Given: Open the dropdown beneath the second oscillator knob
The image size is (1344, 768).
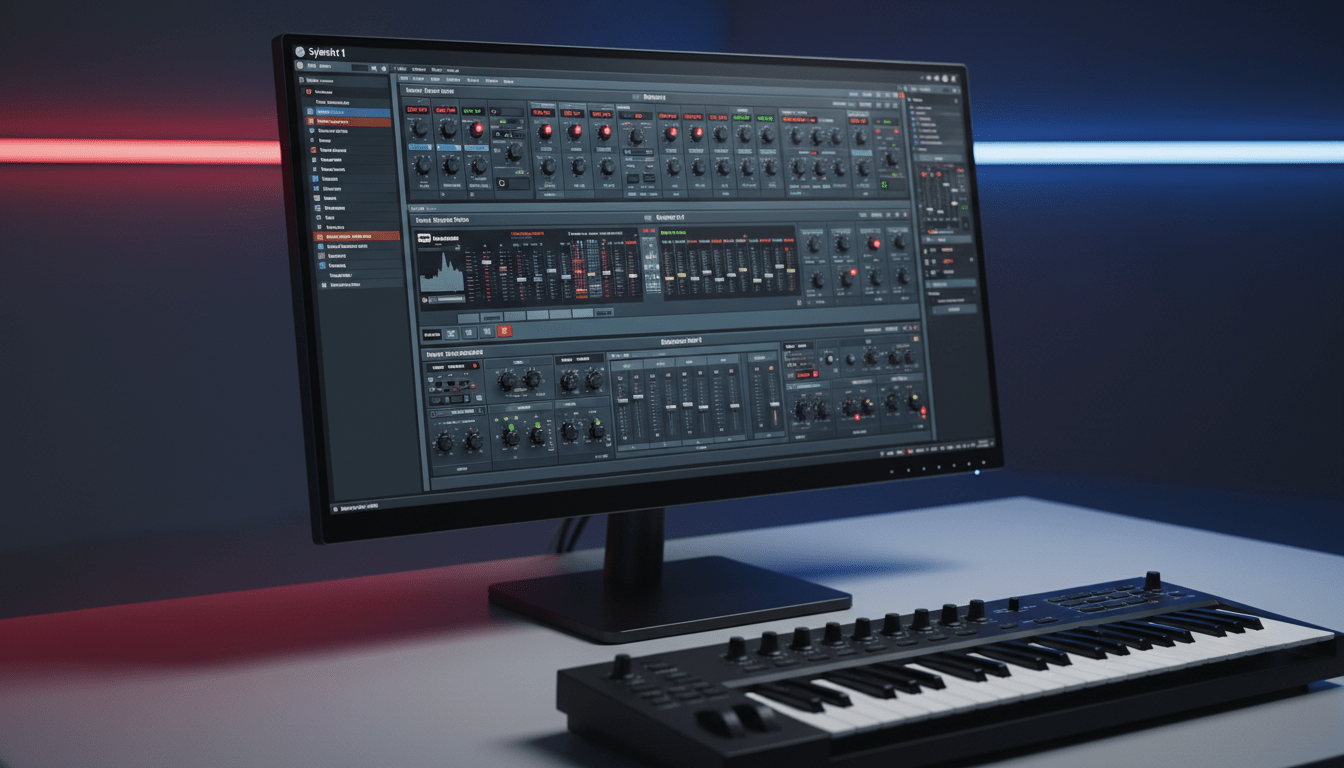Looking at the screenshot, I should coord(448,148).
